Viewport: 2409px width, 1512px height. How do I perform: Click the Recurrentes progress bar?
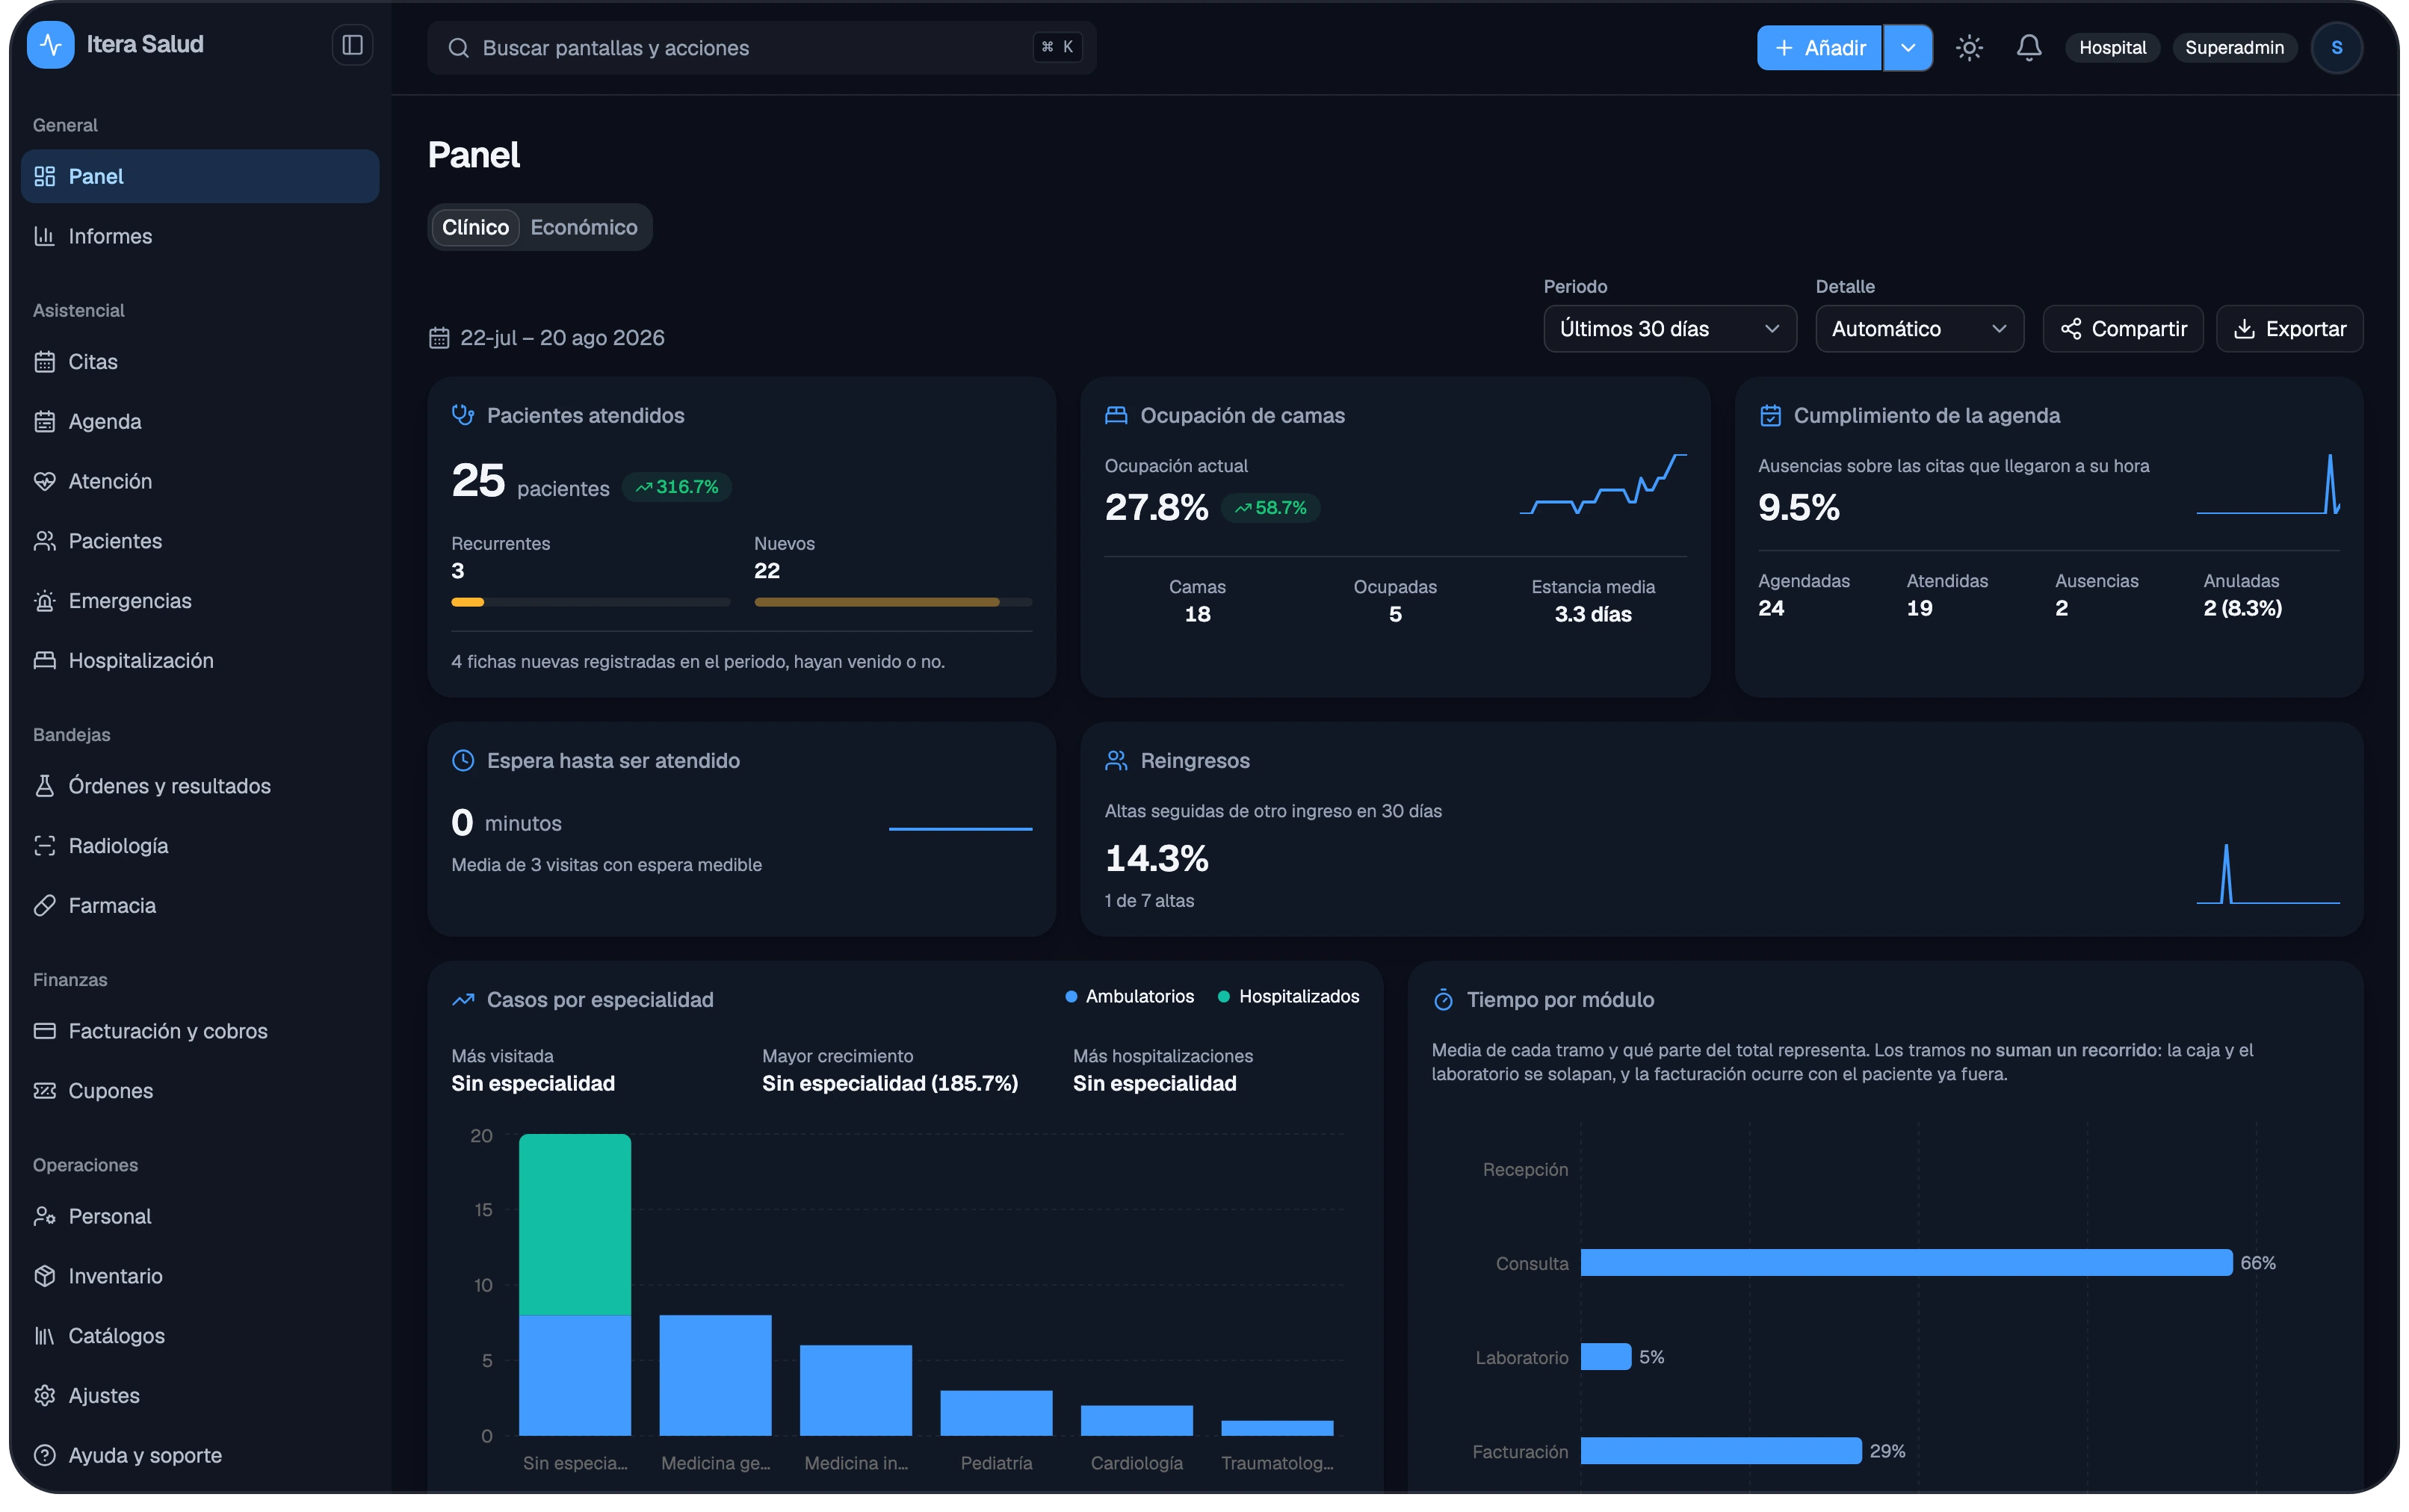click(590, 603)
